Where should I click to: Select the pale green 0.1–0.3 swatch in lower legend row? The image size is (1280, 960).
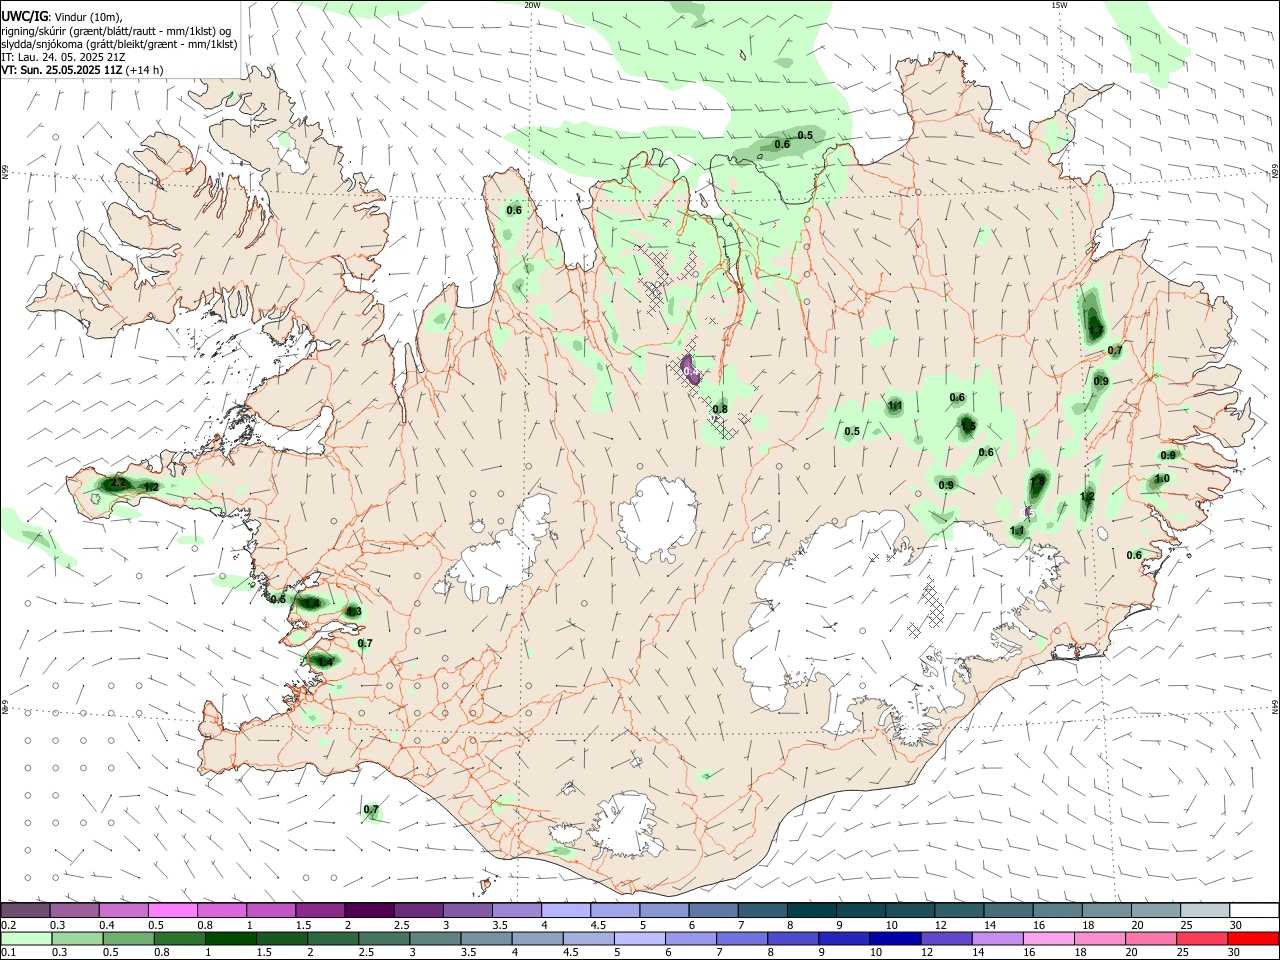(26, 938)
